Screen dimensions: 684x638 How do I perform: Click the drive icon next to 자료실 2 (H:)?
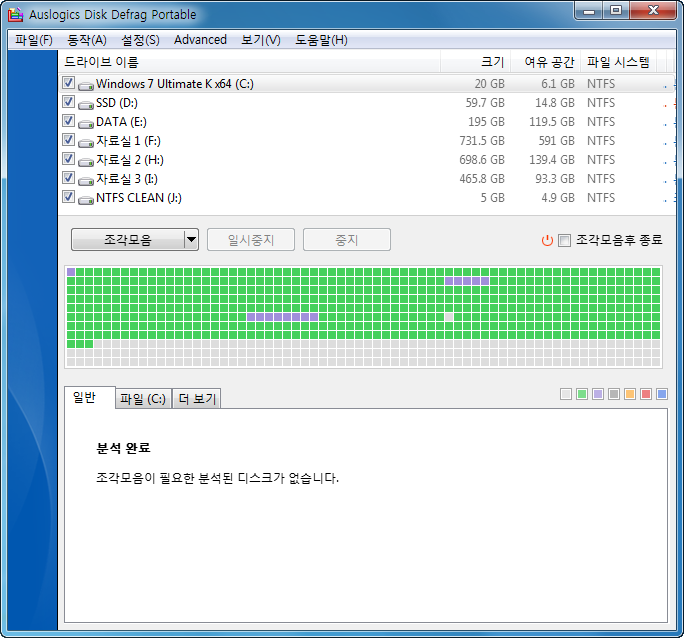[x=86, y=162]
